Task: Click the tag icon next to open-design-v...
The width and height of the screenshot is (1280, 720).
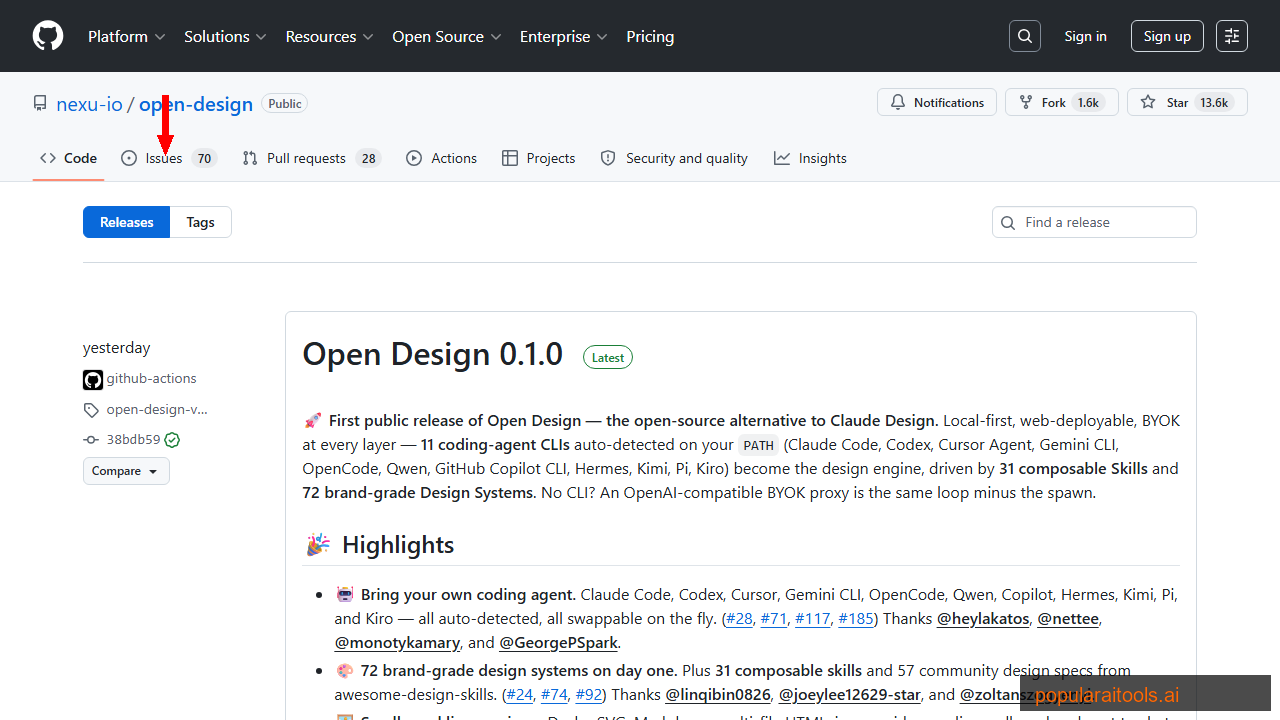Action: pos(91,410)
